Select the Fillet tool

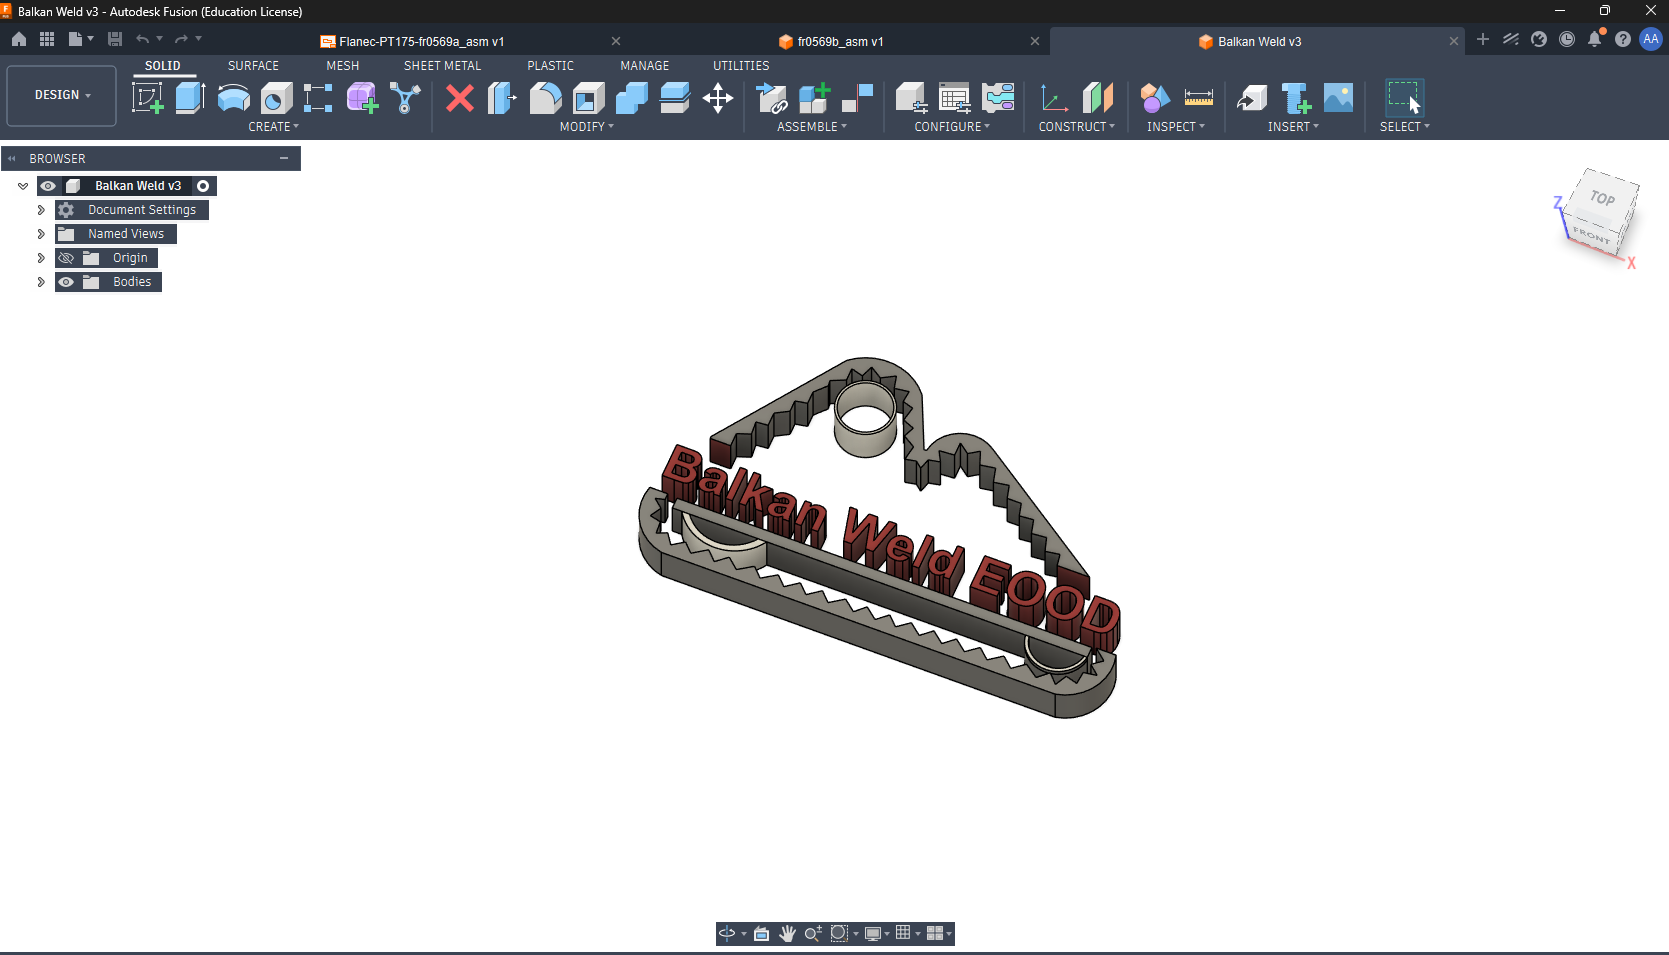click(x=545, y=98)
